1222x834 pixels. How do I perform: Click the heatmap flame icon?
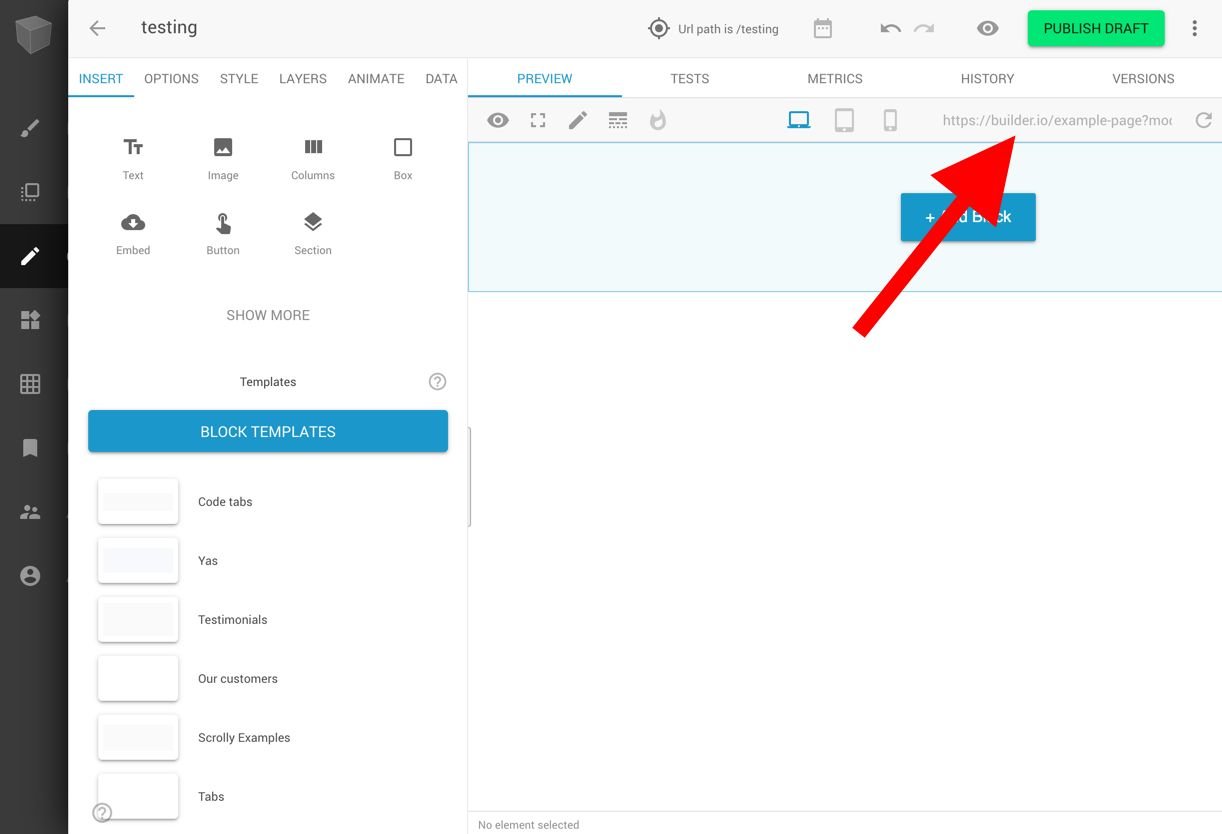tap(658, 121)
